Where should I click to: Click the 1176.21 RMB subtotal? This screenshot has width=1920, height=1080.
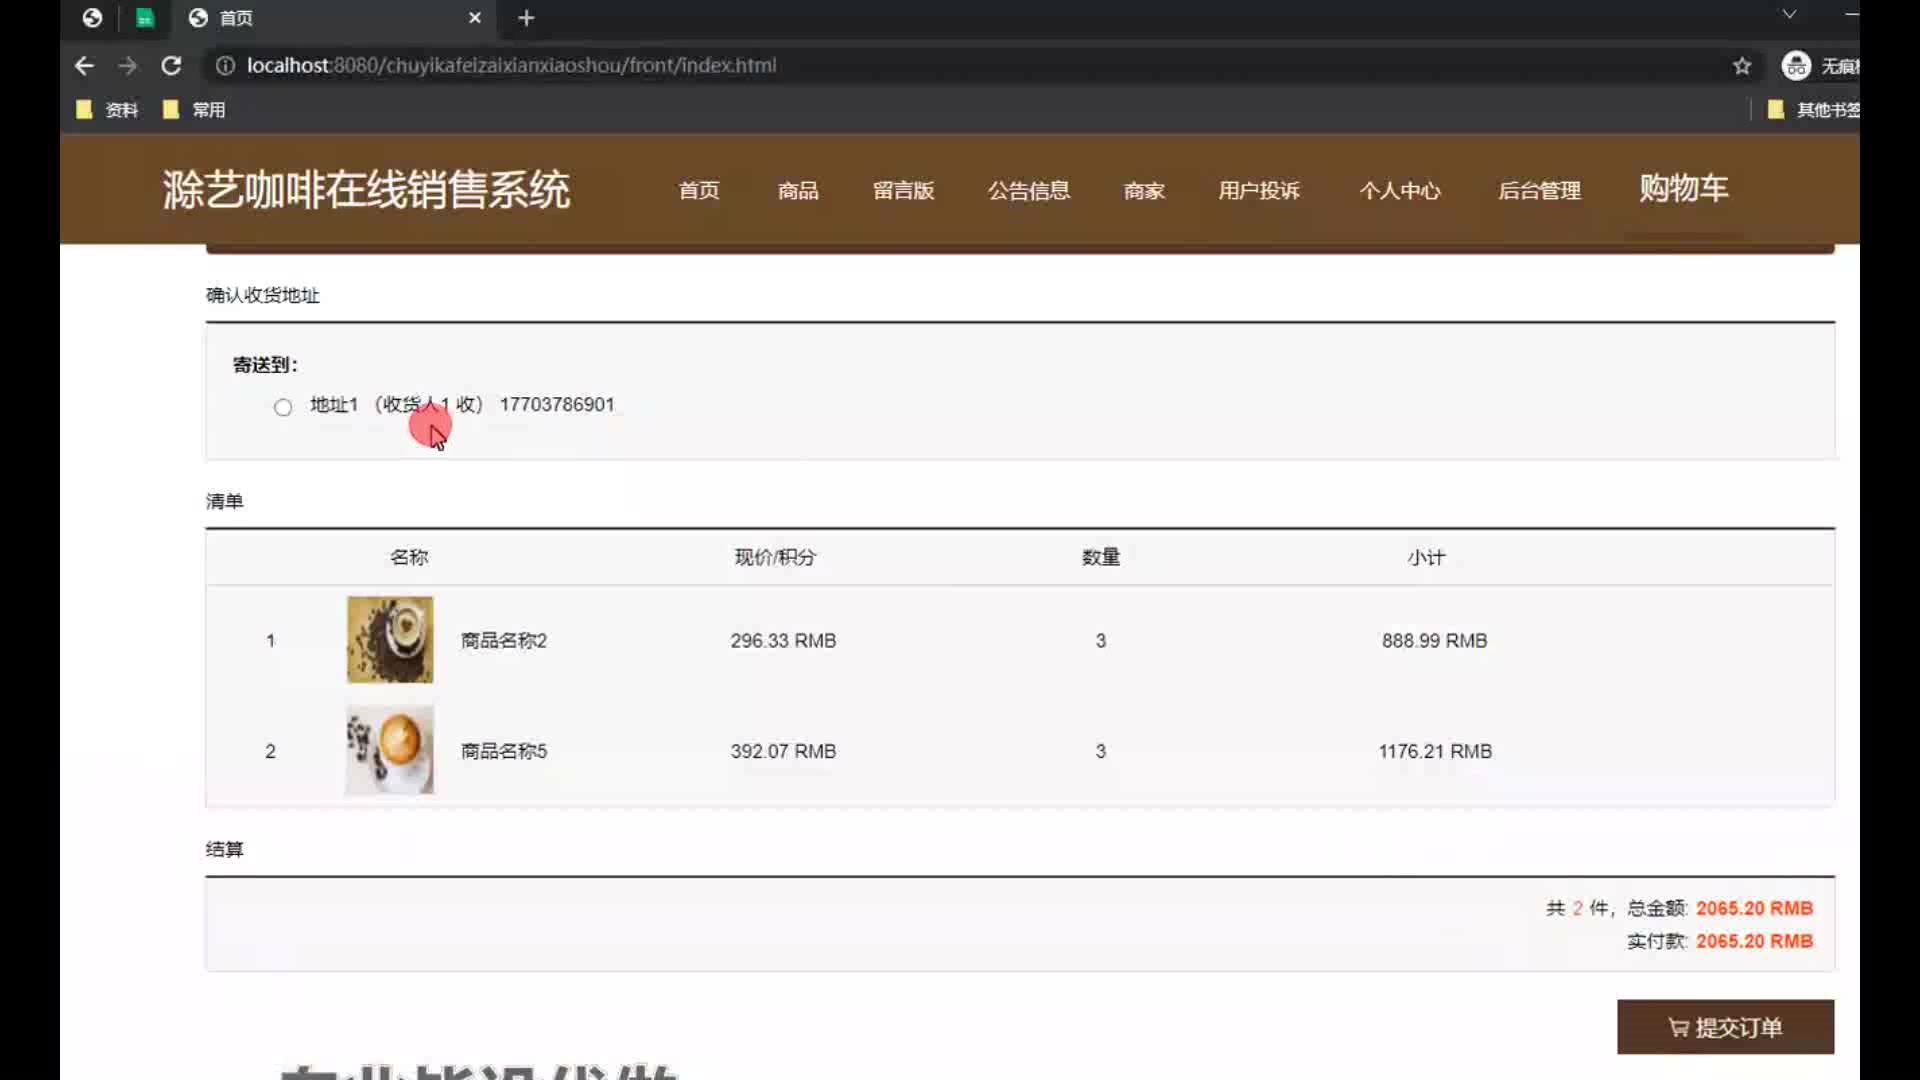pyautogui.click(x=1435, y=751)
